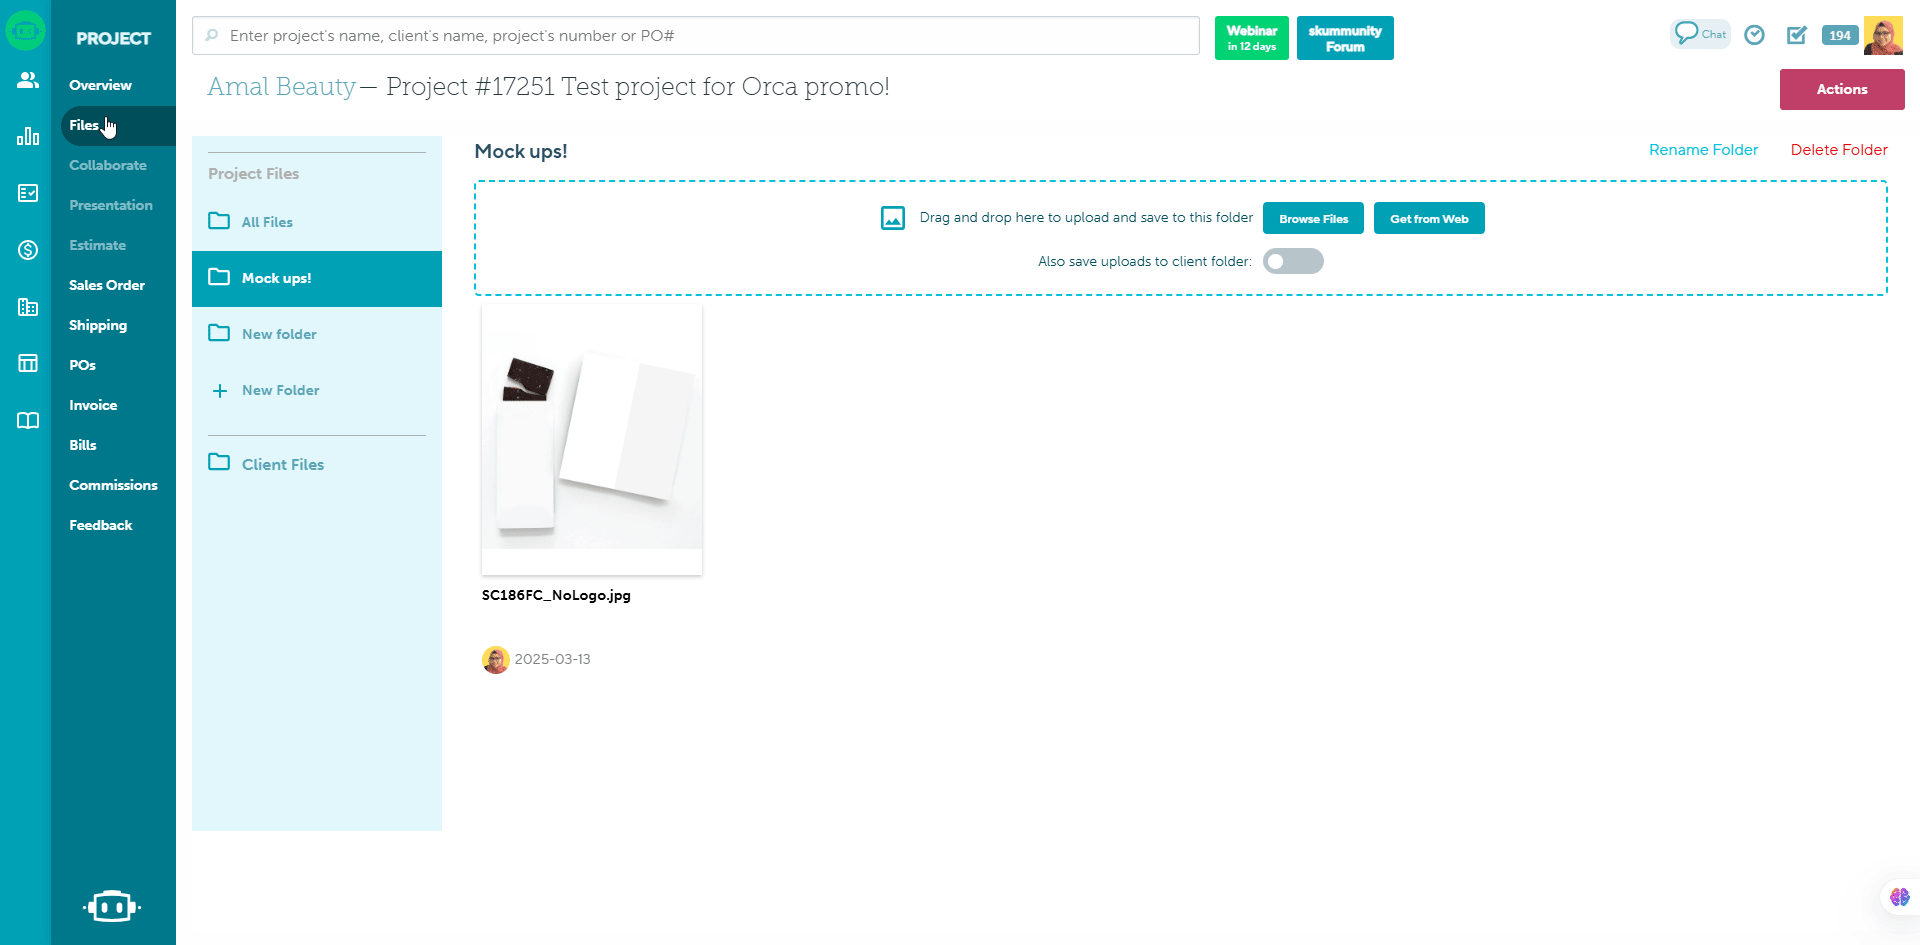Open the Actions dropdown button
The image size is (1920, 945).
click(x=1842, y=89)
